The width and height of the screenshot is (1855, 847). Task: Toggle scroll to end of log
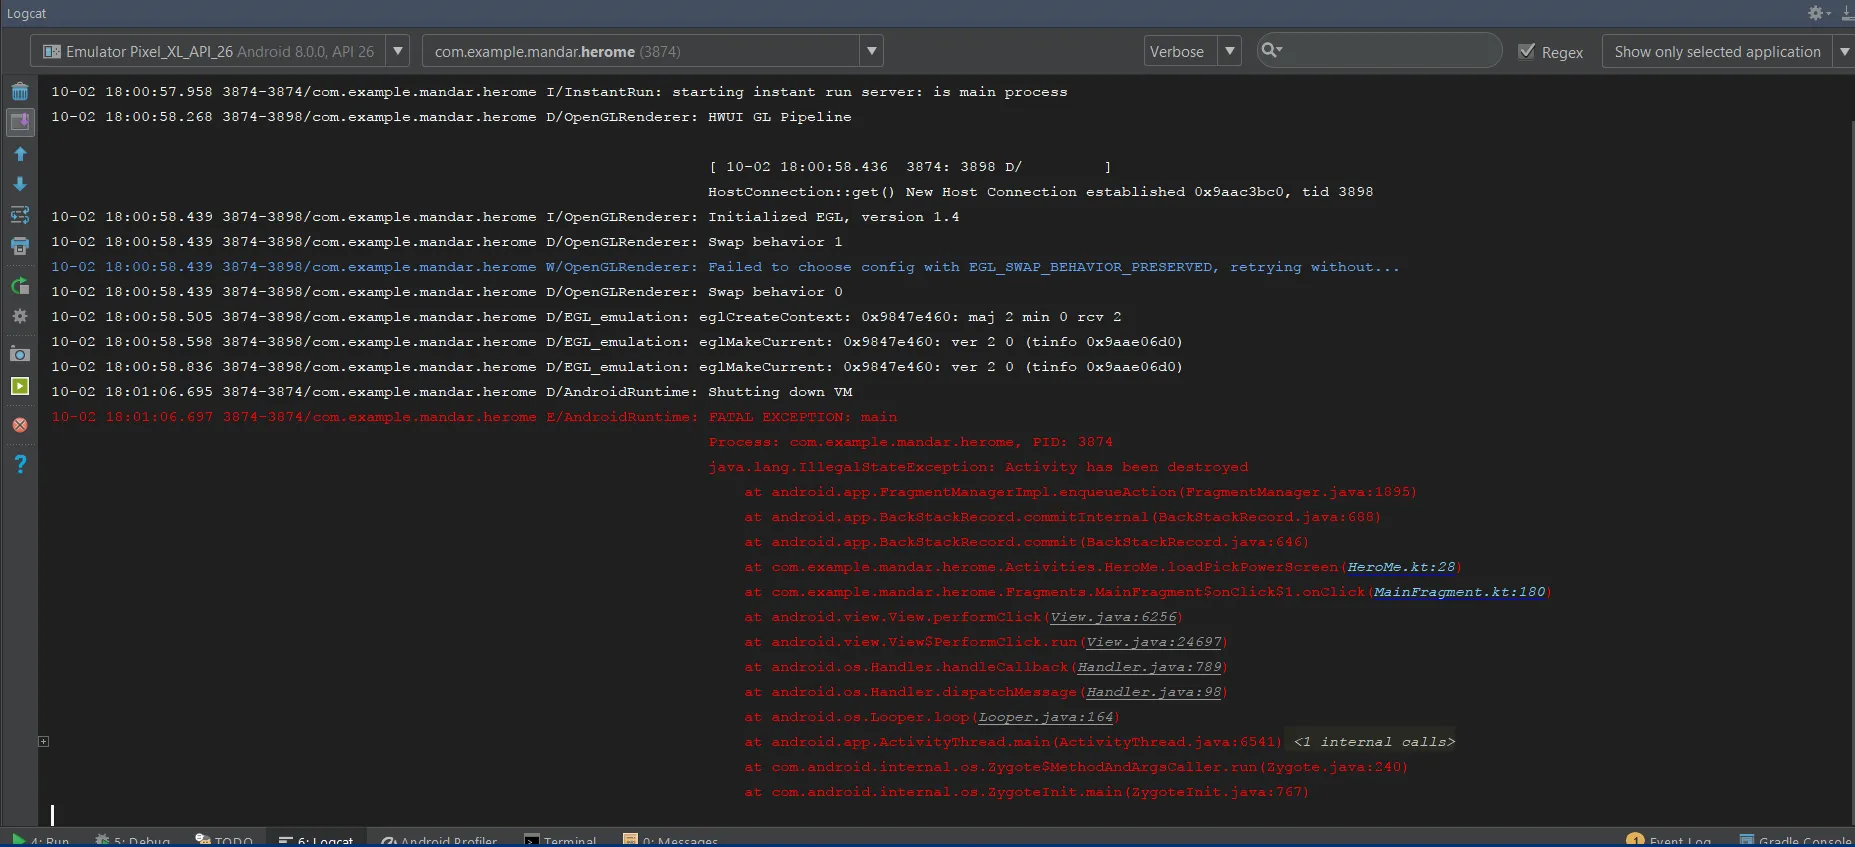click(20, 122)
